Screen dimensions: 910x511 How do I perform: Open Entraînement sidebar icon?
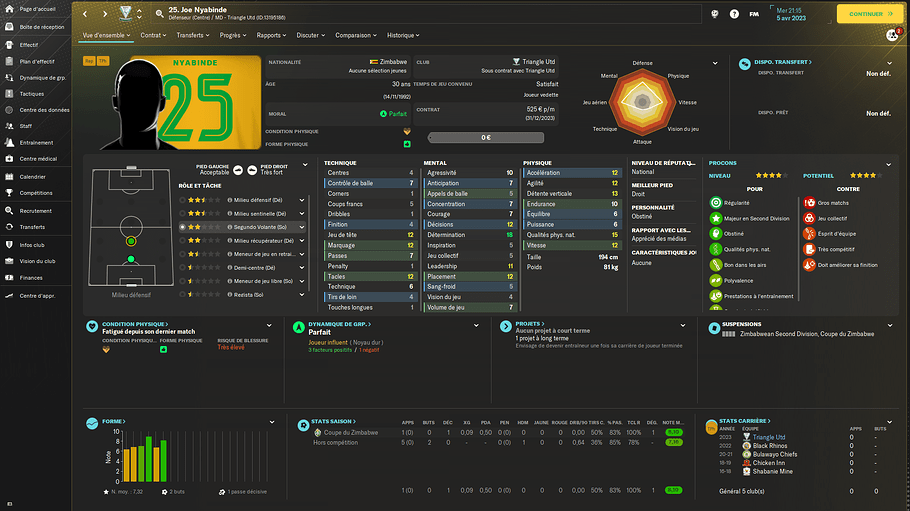(x=9, y=142)
